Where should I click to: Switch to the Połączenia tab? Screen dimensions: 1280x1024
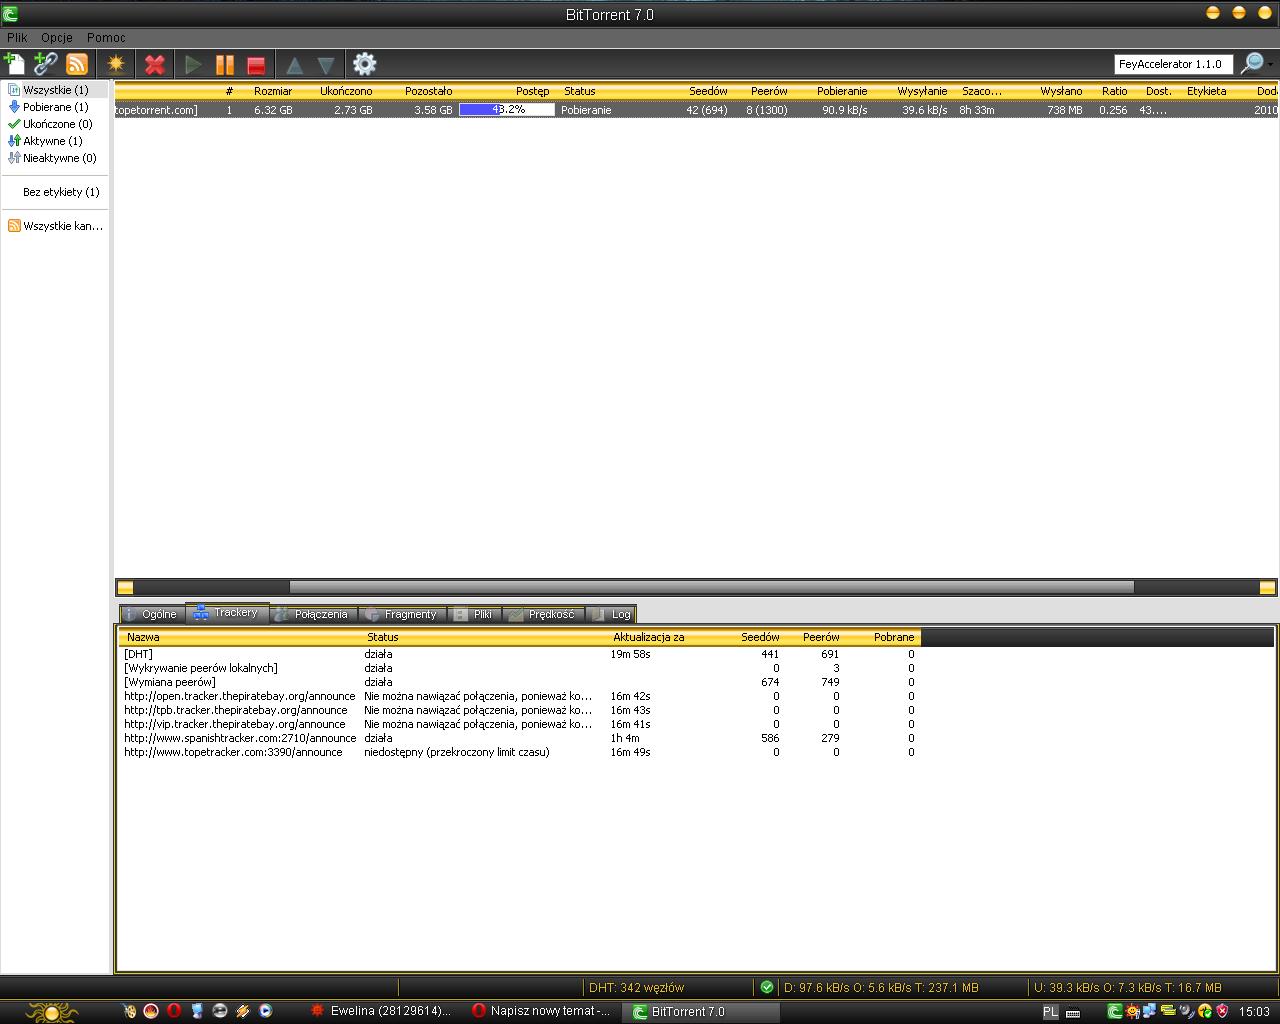coord(312,614)
